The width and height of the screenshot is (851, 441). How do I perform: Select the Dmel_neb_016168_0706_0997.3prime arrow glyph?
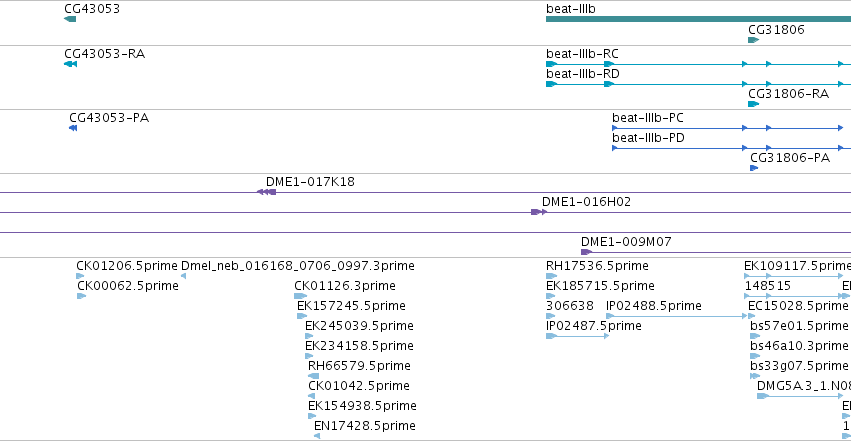tap(183, 276)
